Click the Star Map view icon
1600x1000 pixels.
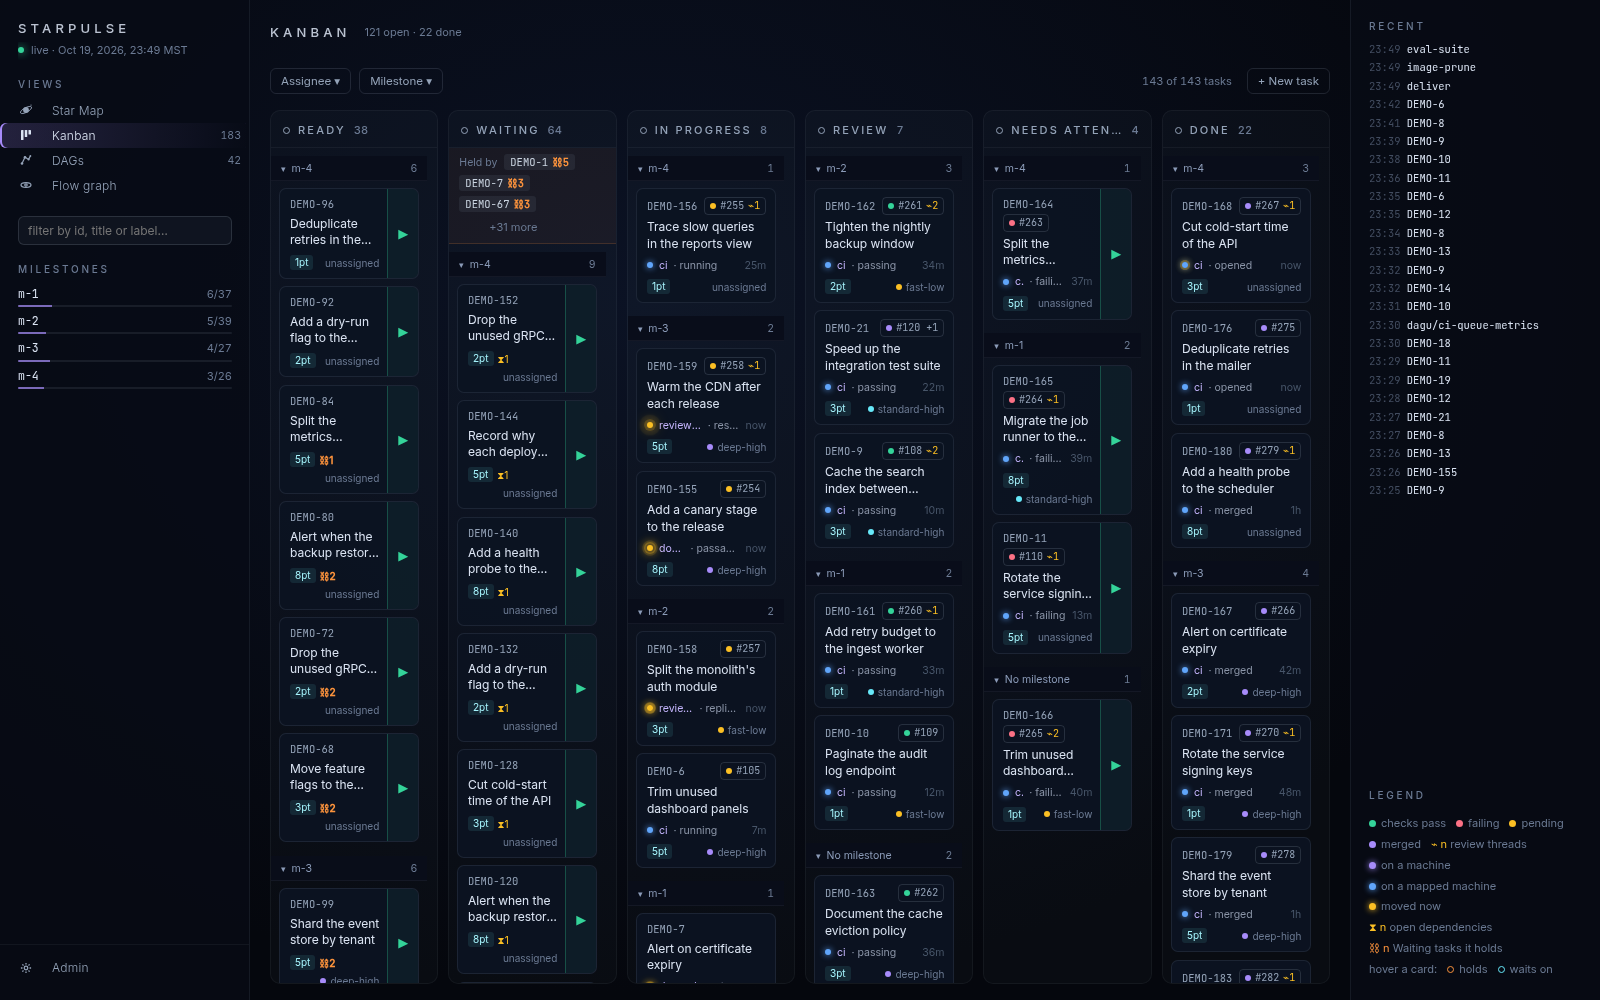pos(27,111)
